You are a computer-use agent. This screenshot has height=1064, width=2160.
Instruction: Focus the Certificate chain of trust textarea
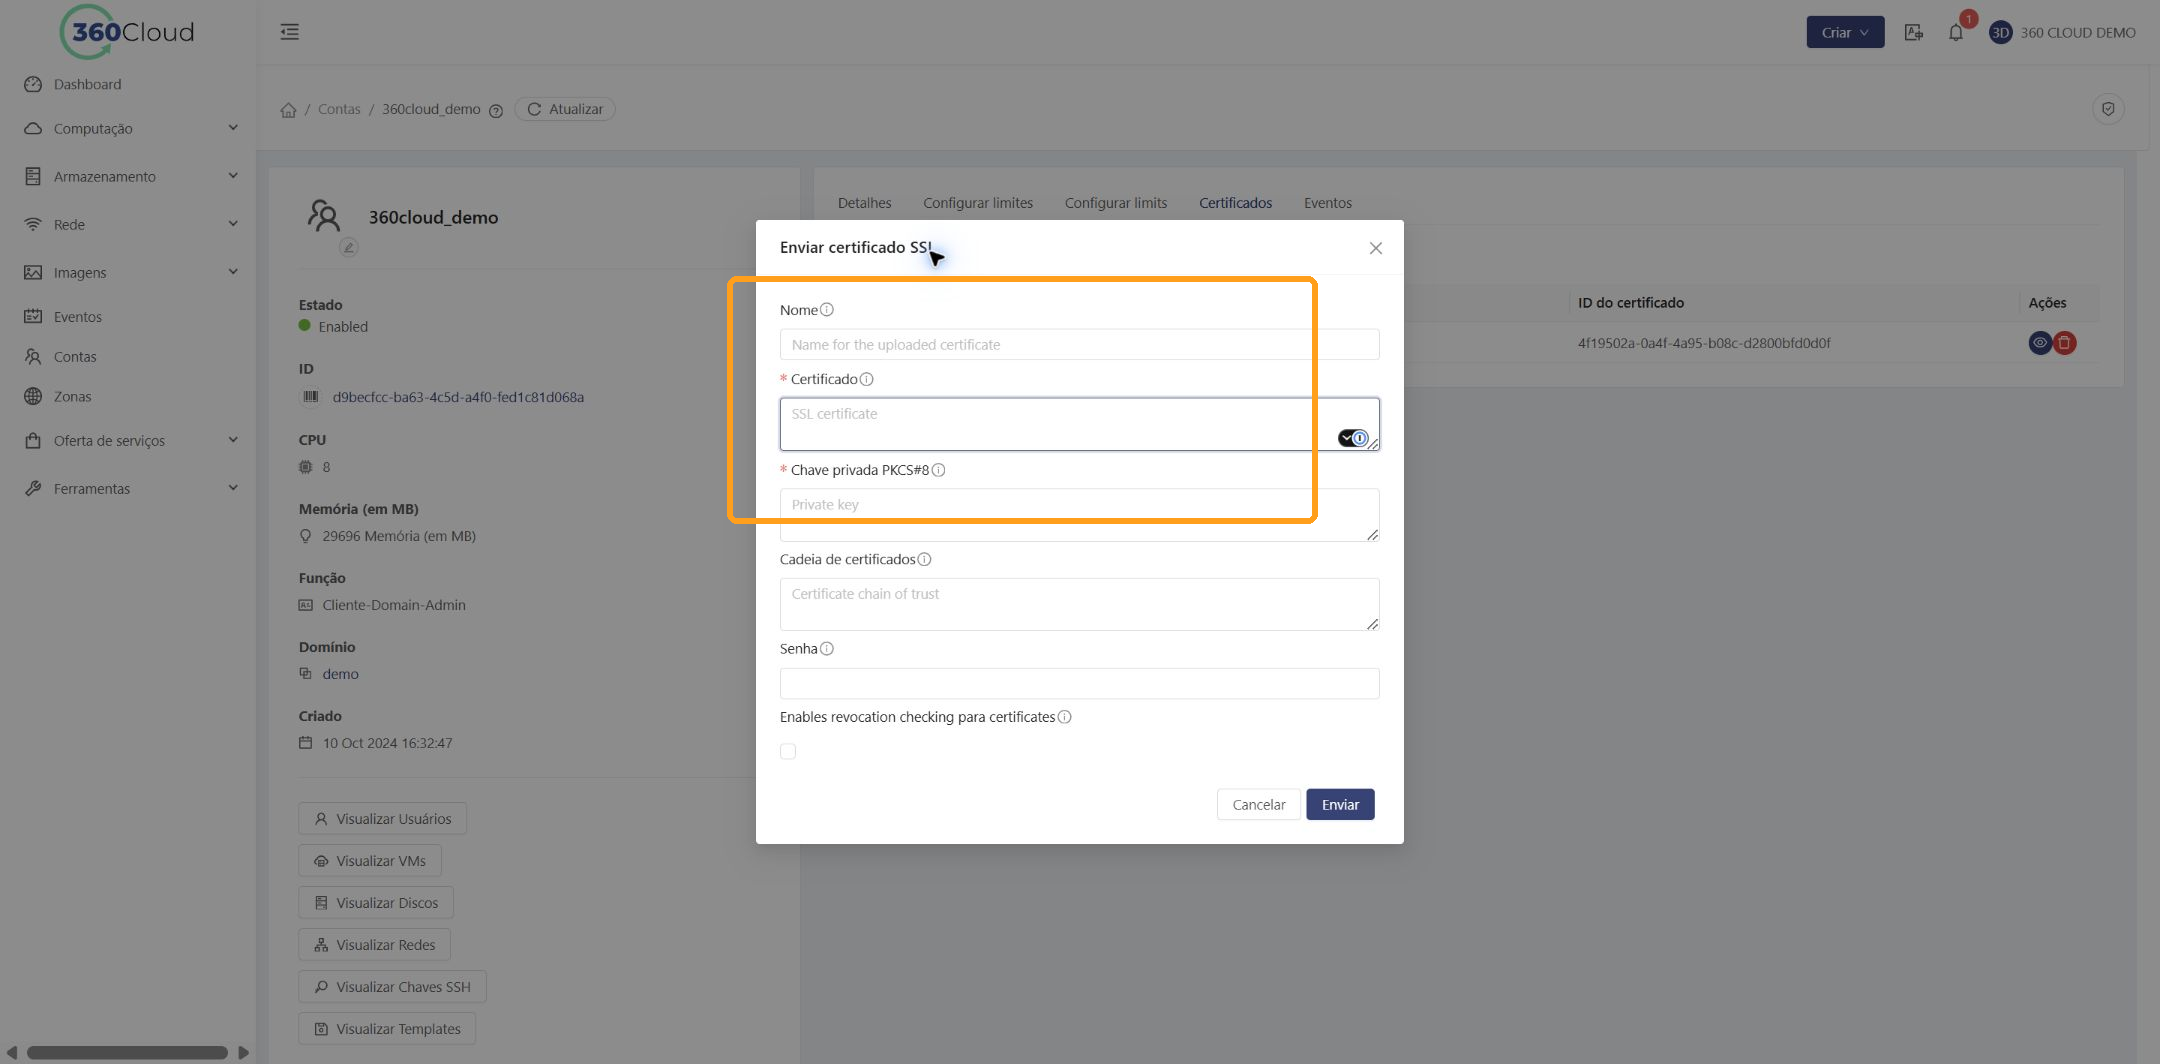(1080, 604)
